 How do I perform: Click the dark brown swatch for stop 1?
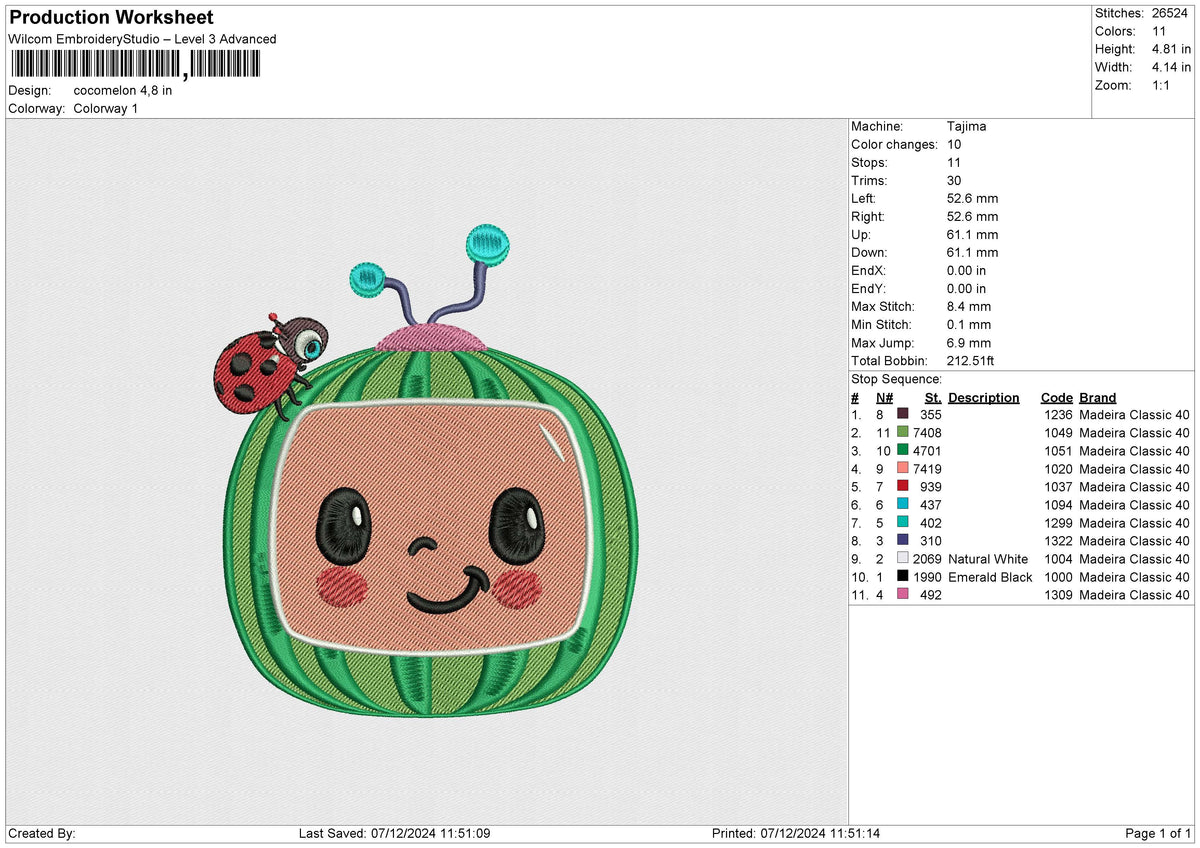(x=903, y=414)
